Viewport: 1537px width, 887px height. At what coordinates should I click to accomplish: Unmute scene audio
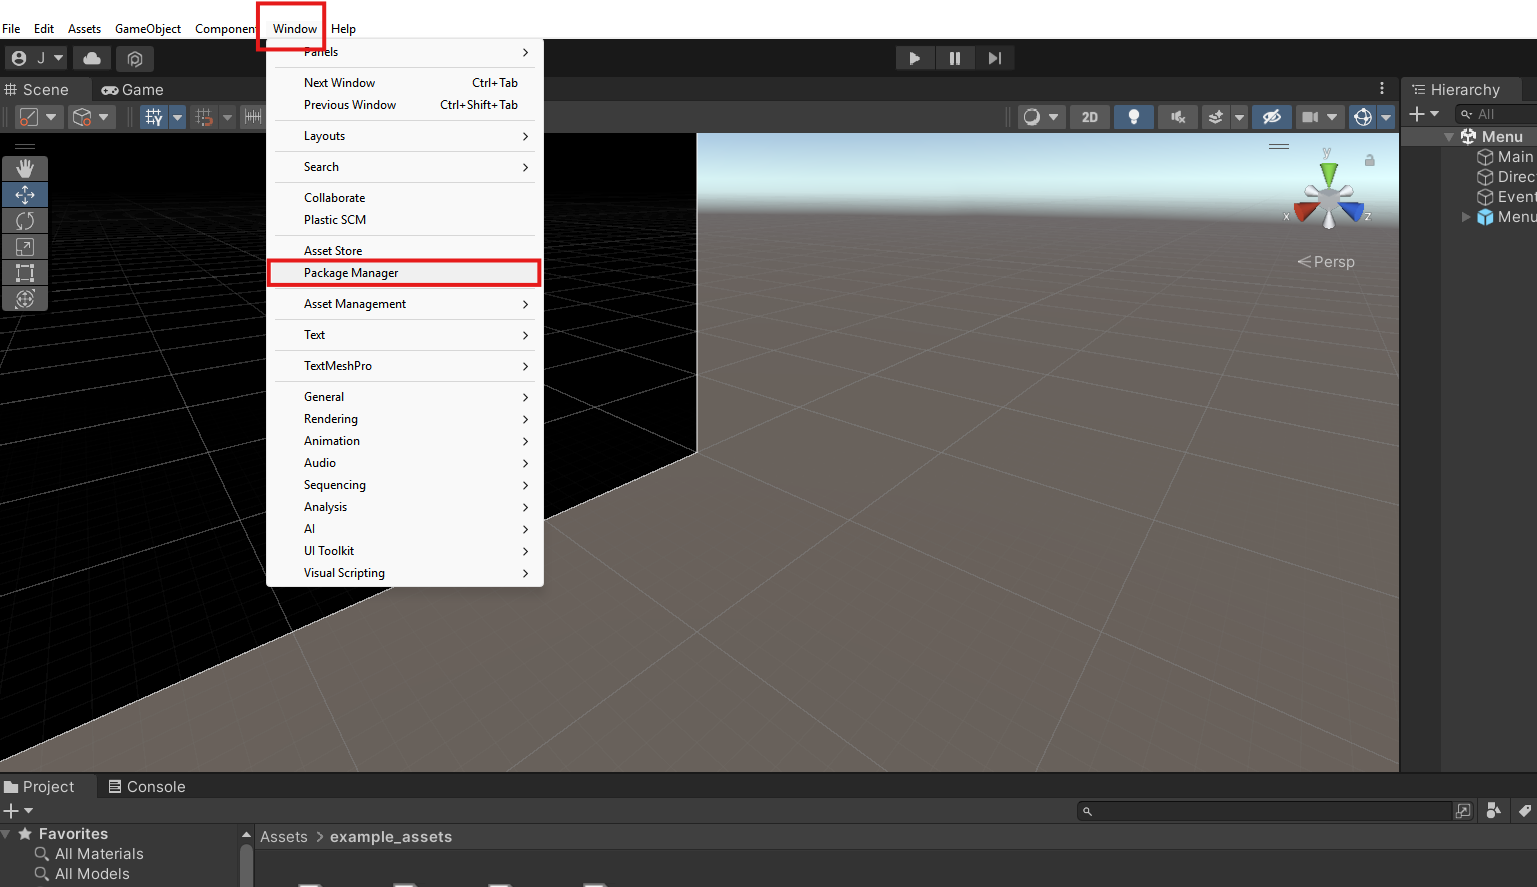click(x=1177, y=117)
